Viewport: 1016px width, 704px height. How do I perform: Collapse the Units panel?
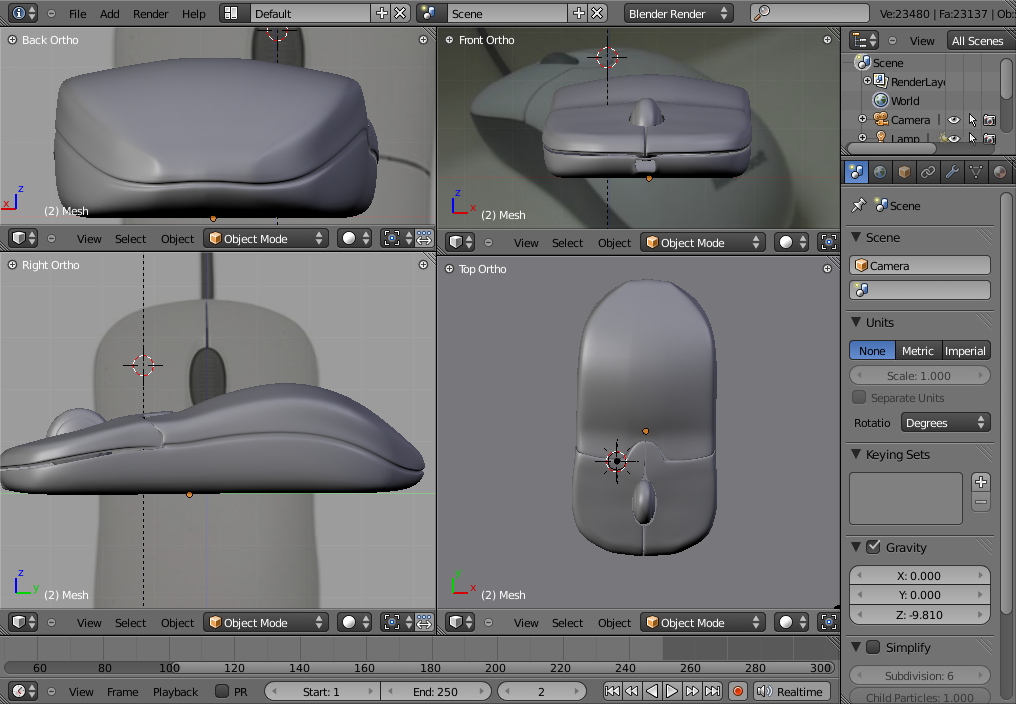tap(856, 322)
